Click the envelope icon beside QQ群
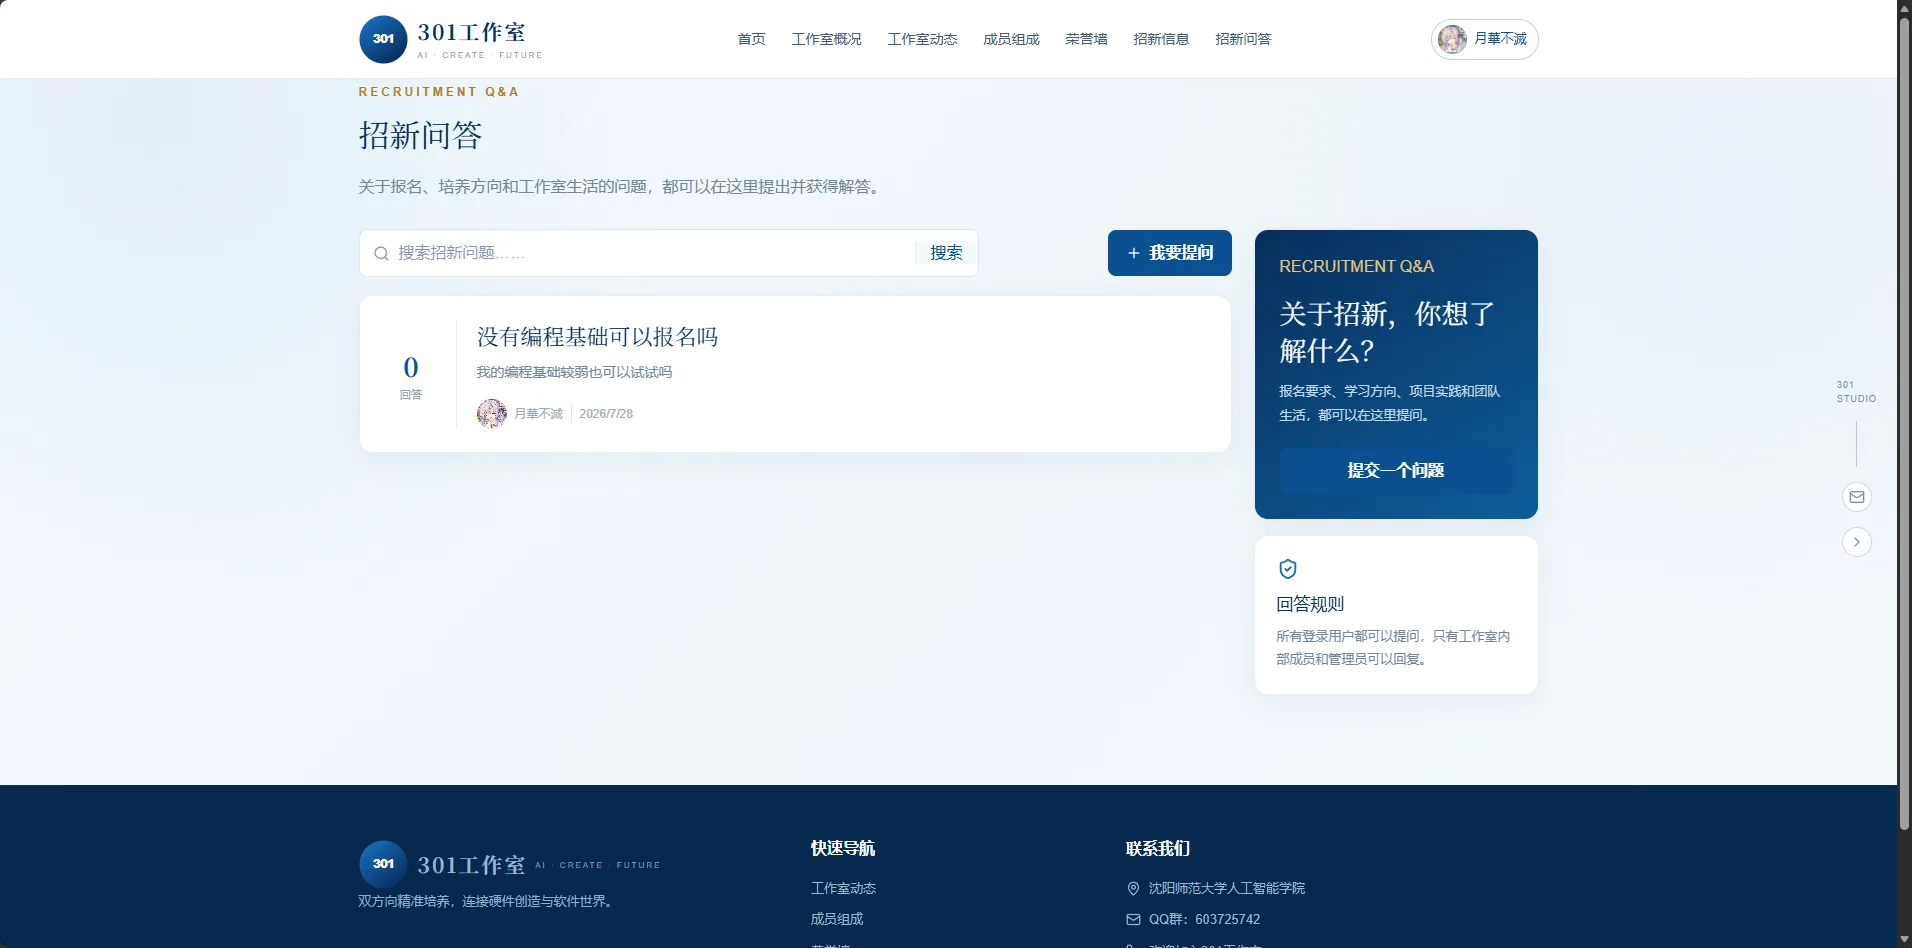 click(1133, 919)
